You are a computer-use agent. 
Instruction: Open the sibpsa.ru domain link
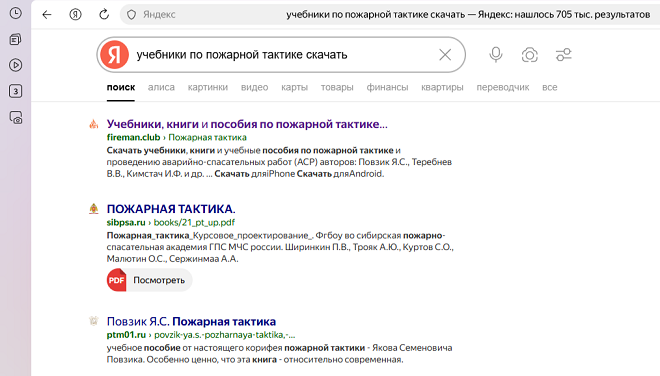[x=126, y=222]
